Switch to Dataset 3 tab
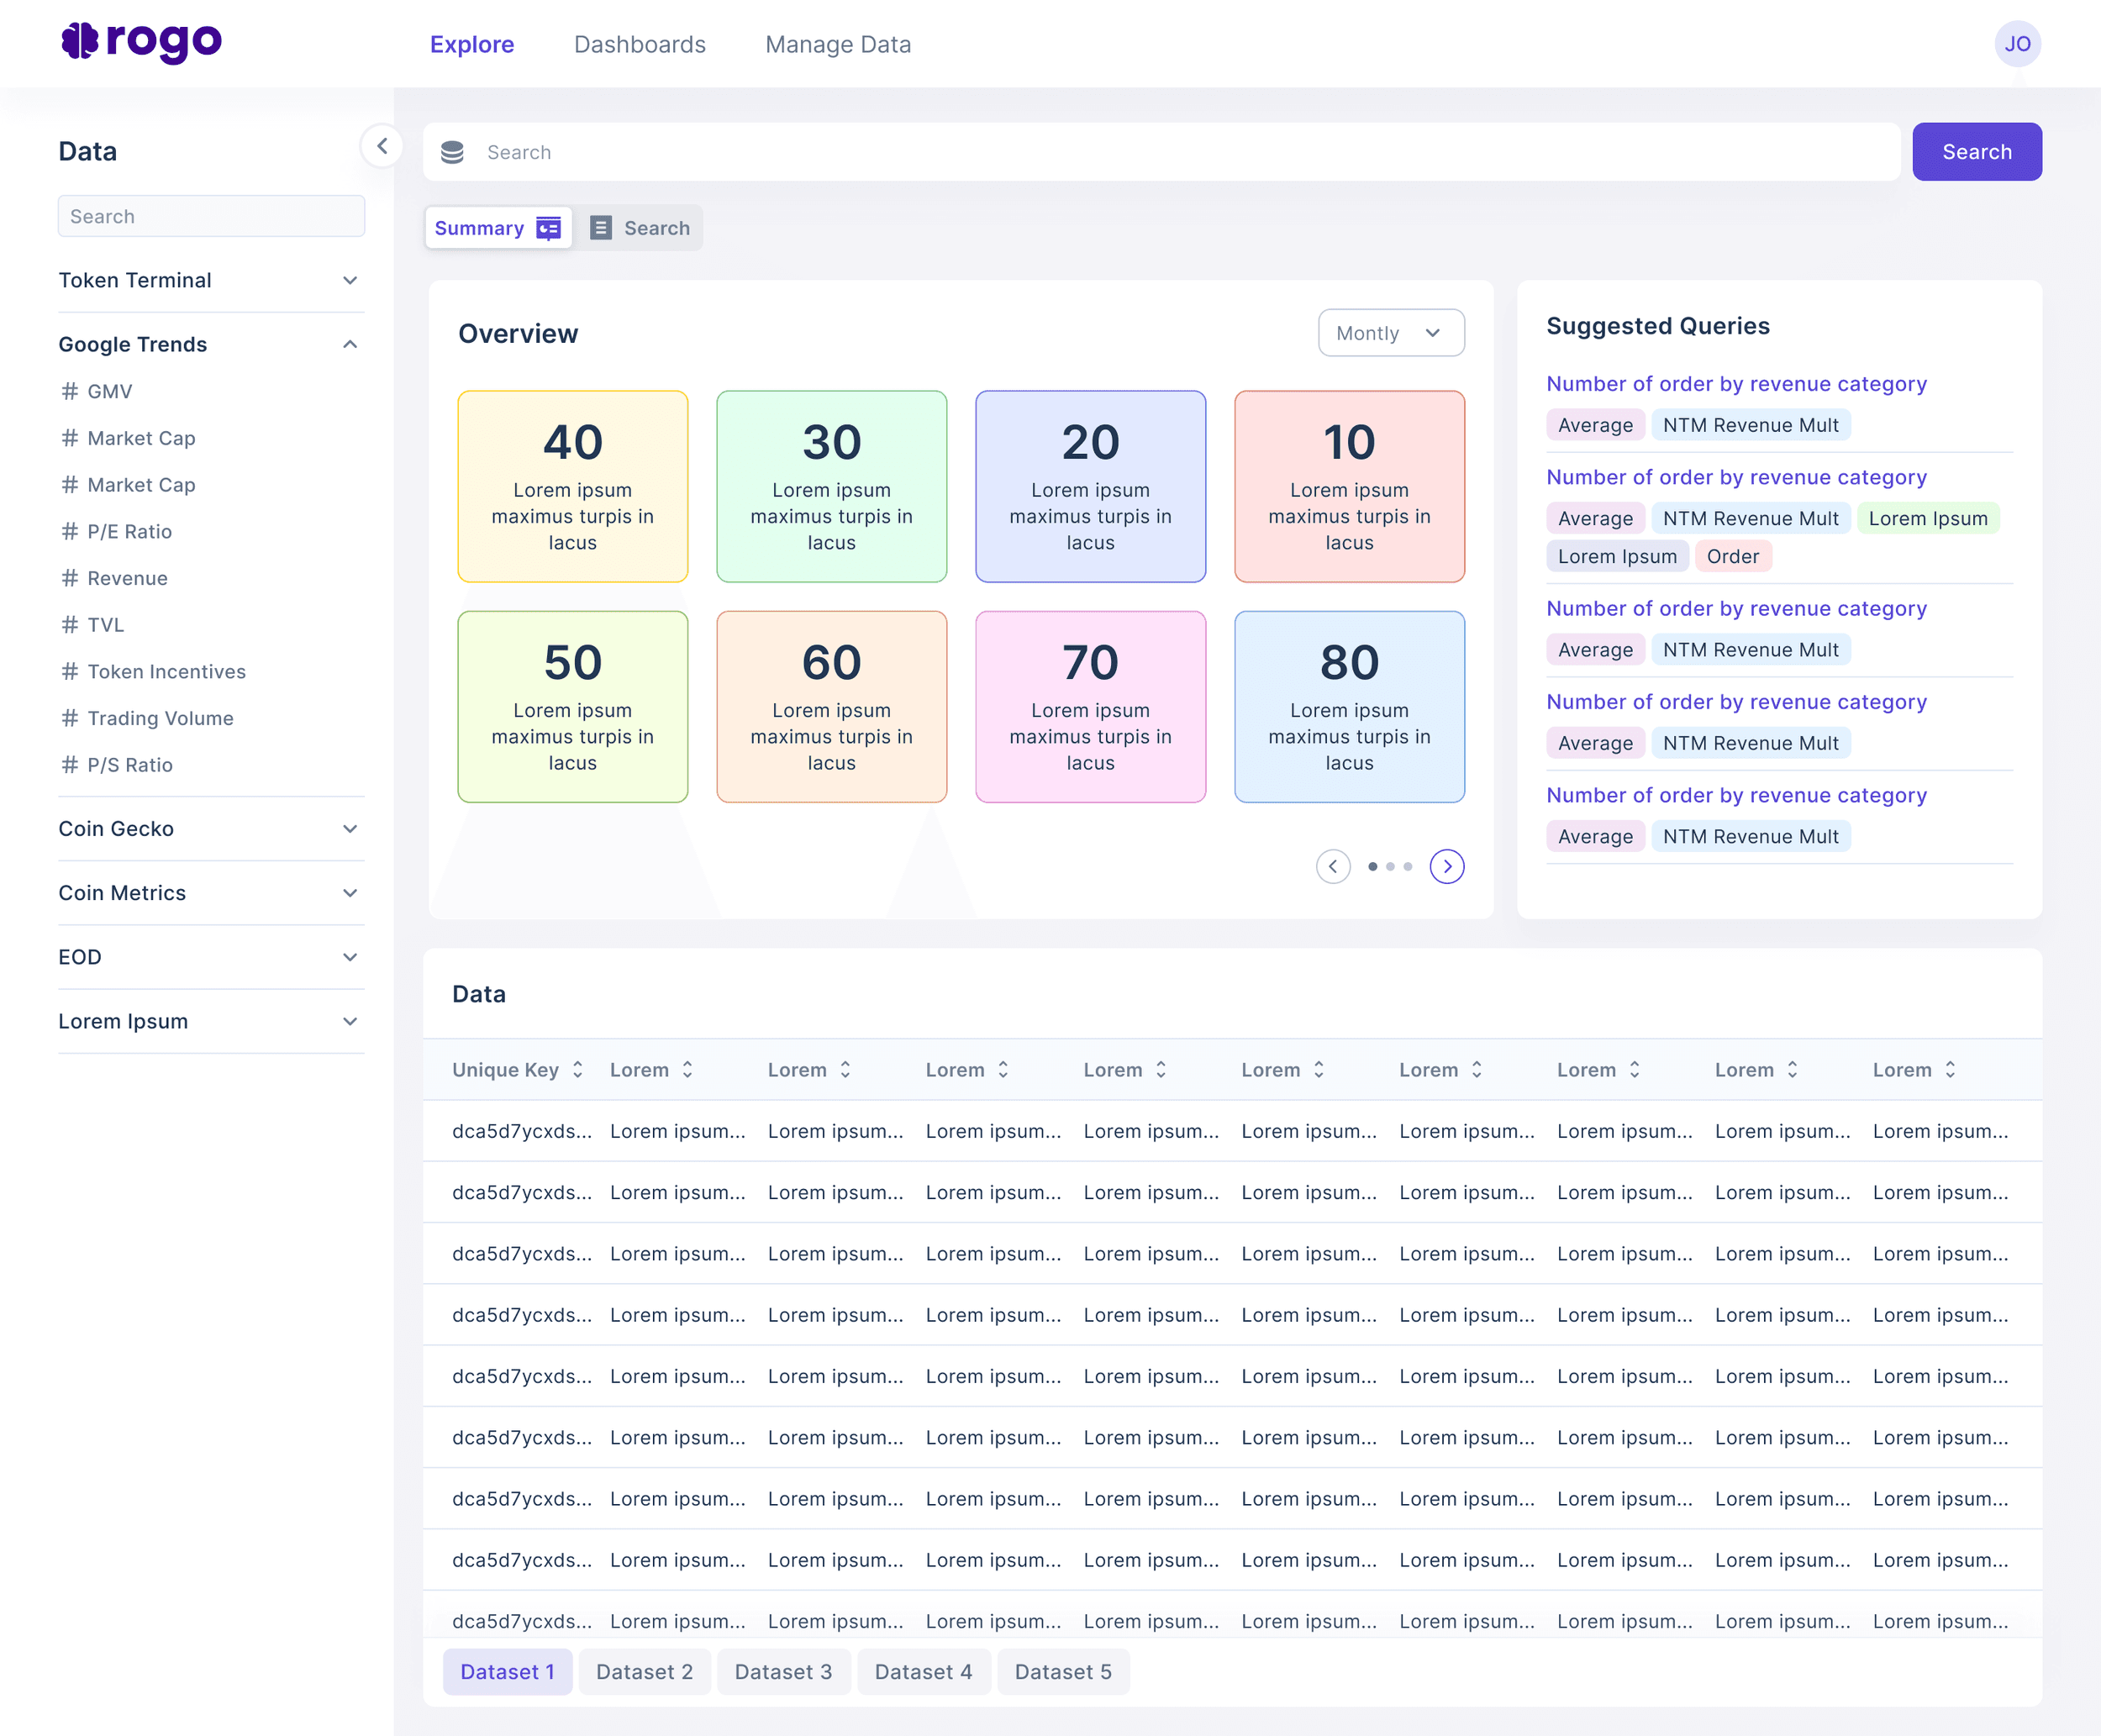The image size is (2101, 1736). click(783, 1671)
